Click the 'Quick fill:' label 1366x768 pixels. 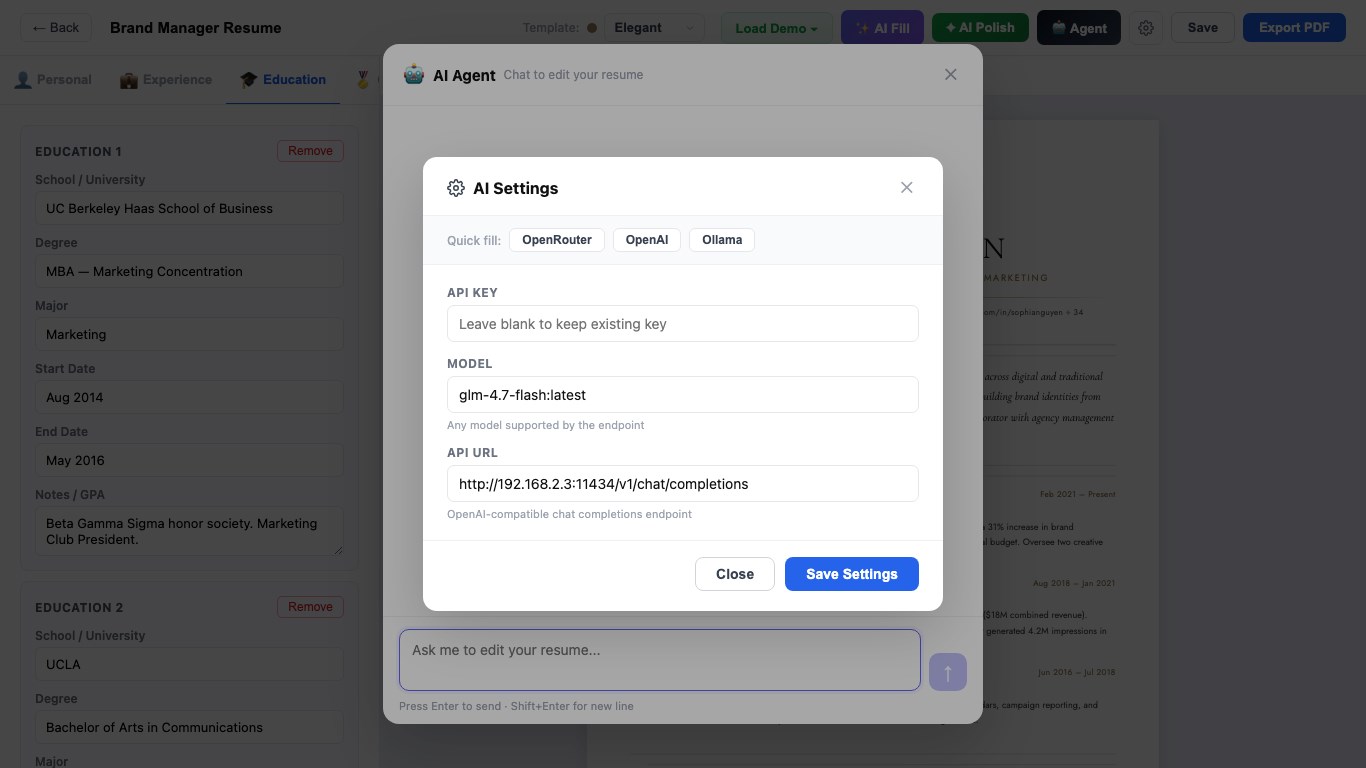(474, 240)
